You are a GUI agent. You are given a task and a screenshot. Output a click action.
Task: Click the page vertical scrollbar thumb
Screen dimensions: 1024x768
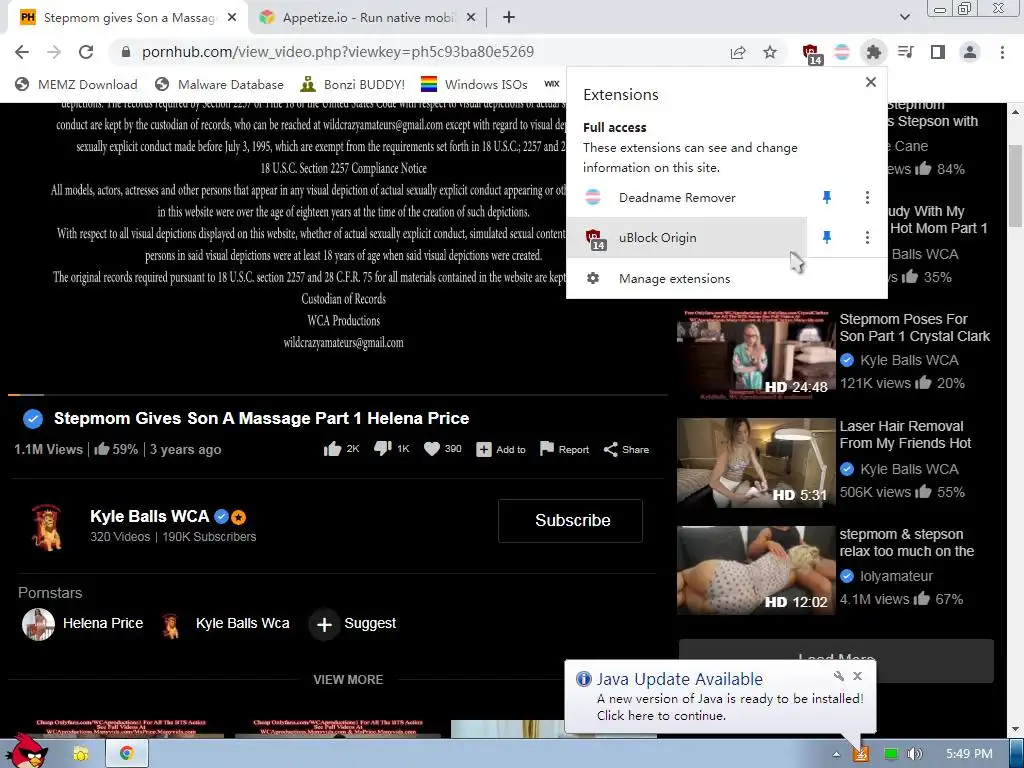pyautogui.click(x=1016, y=186)
